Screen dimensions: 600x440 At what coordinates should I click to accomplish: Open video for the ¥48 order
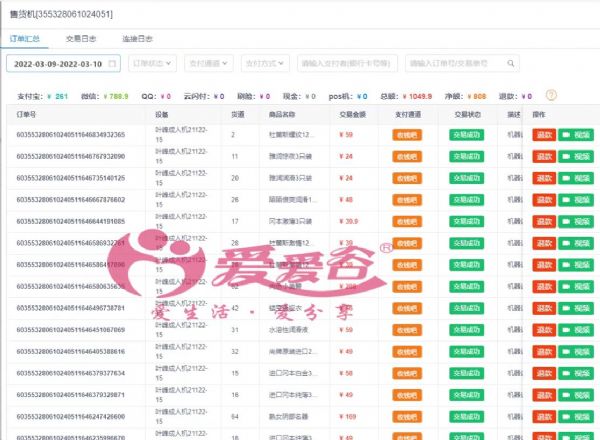point(575,199)
